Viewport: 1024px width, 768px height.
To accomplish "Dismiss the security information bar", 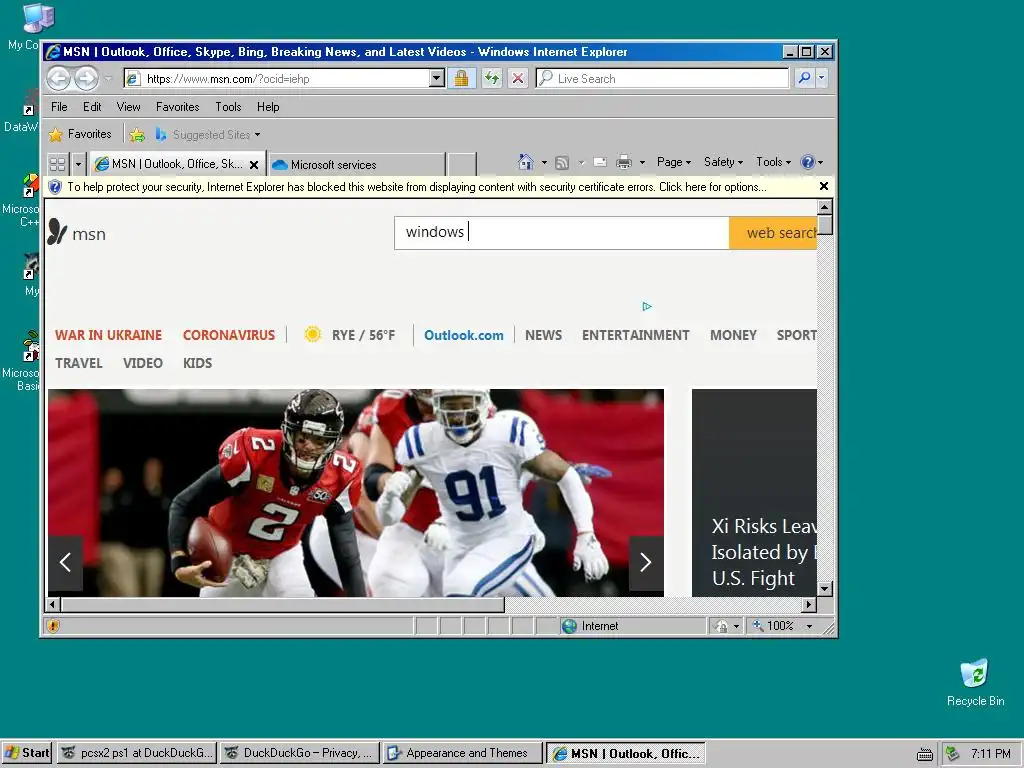I will tap(824, 187).
